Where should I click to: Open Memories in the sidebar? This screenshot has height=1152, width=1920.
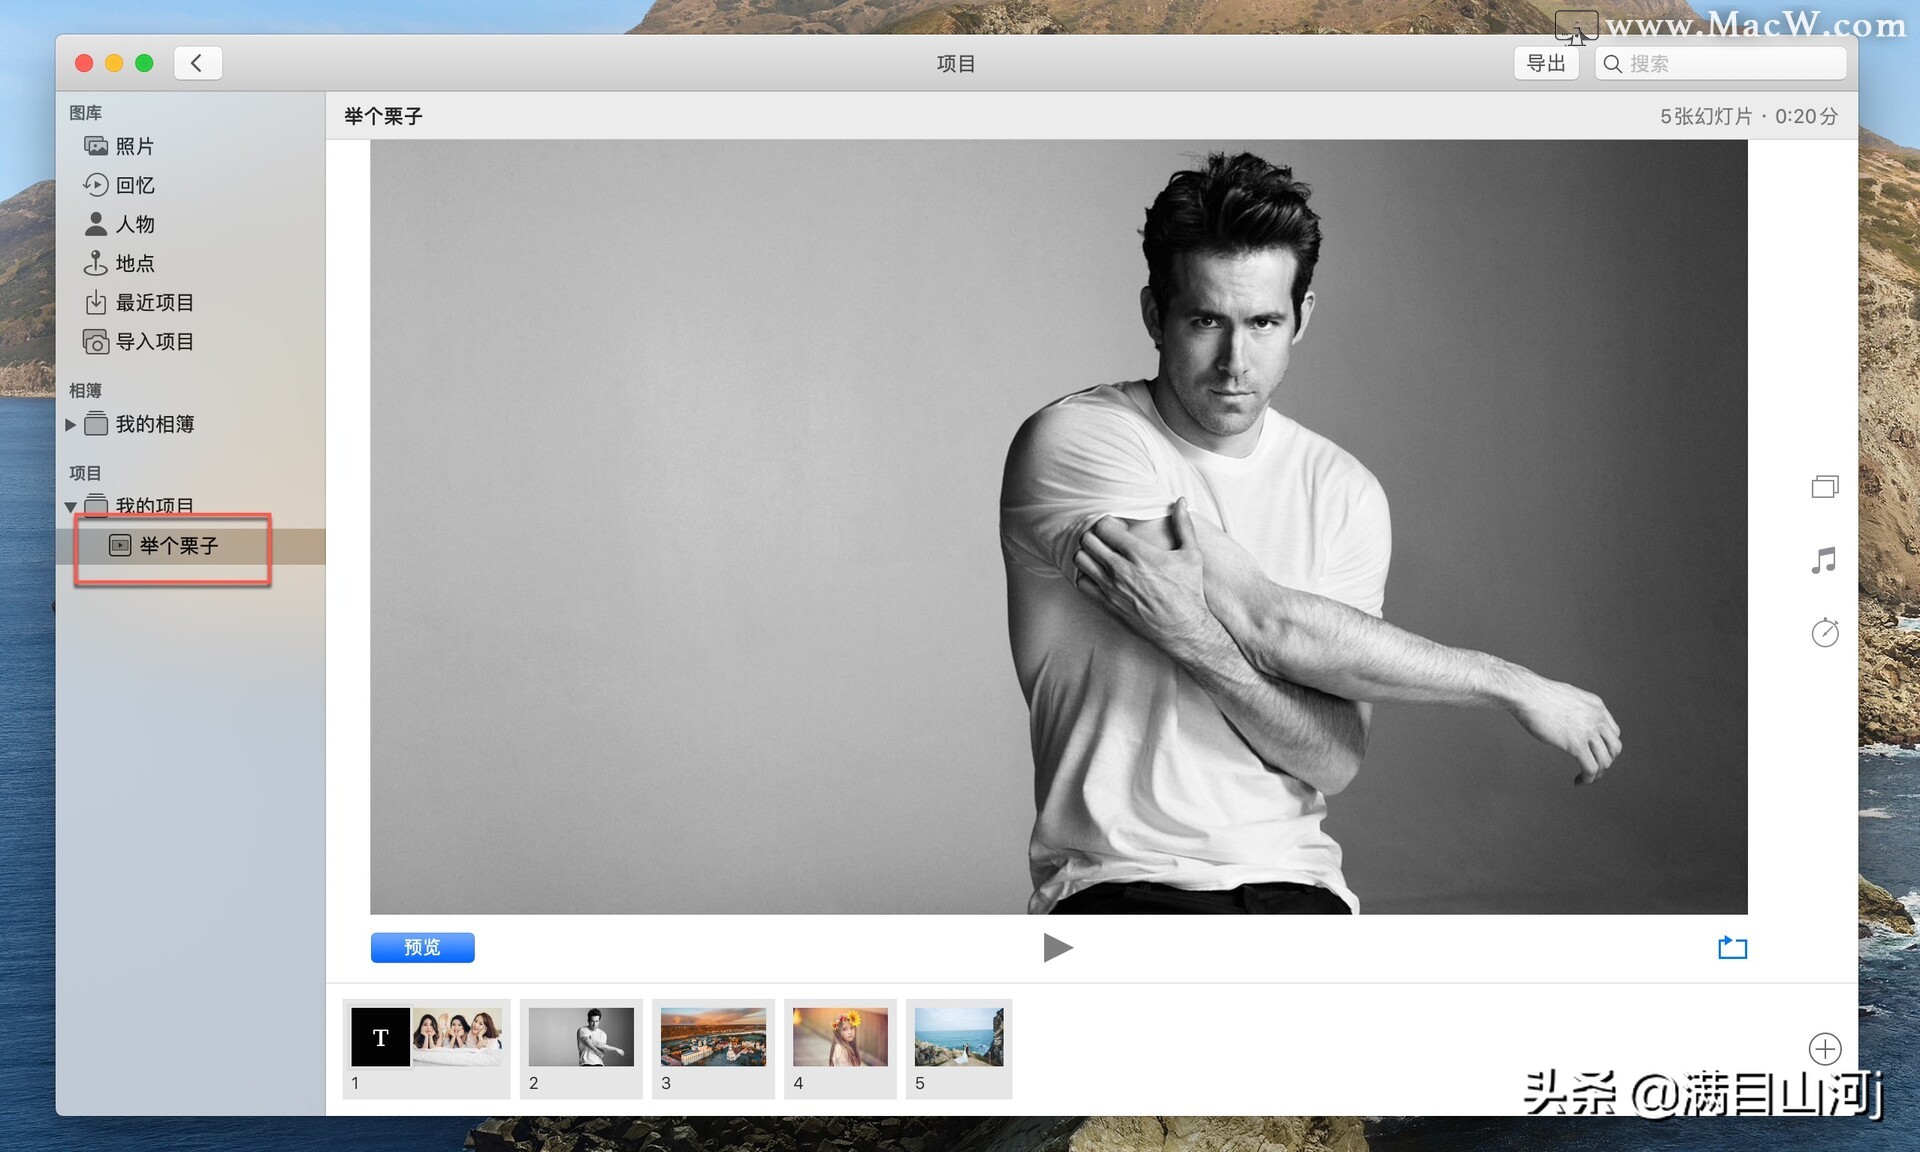(x=134, y=185)
